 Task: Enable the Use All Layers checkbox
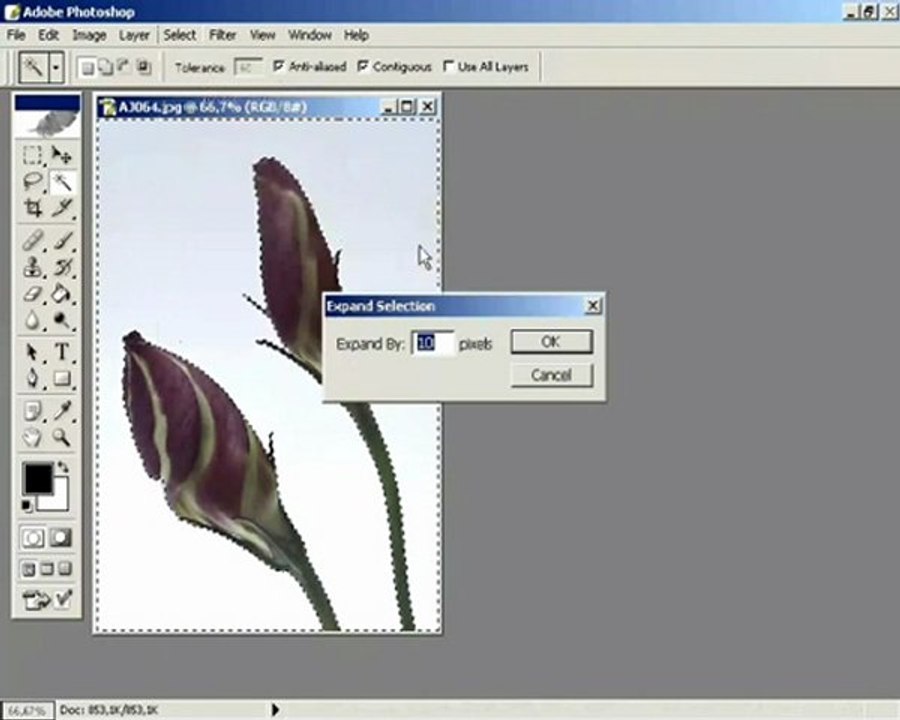448,66
